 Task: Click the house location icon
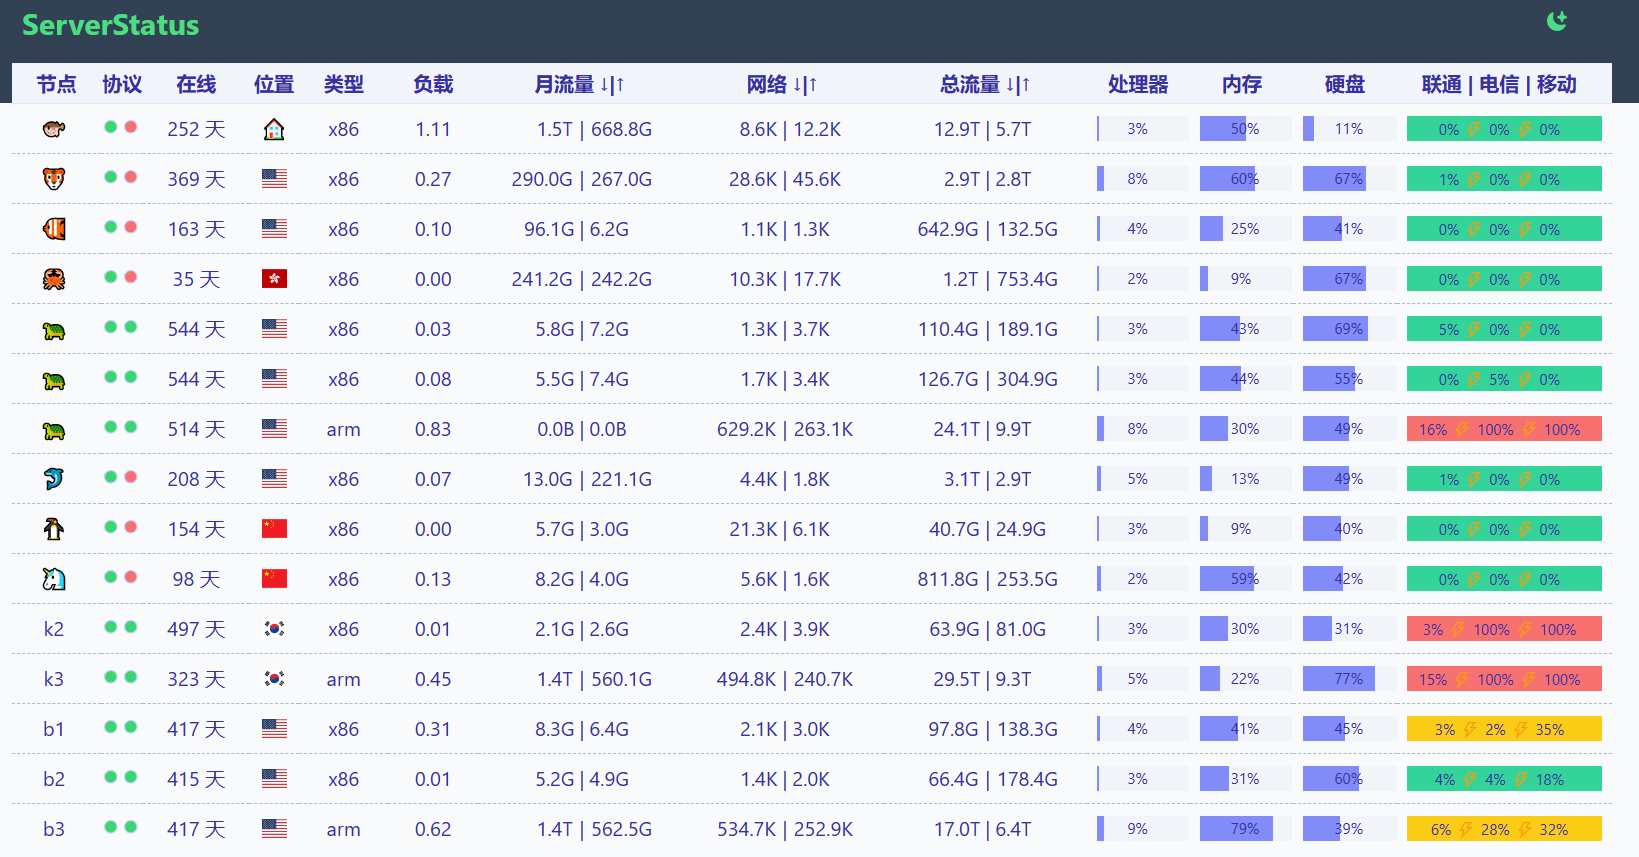[274, 129]
